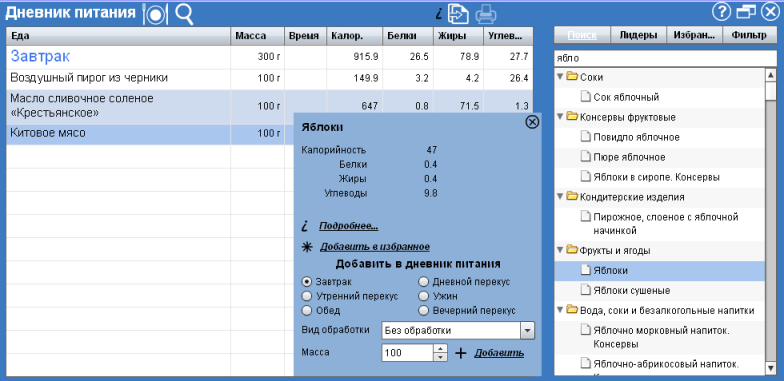Select the Вечерний перекус radio button
Viewport: 784px width, 381px height.
(424, 310)
